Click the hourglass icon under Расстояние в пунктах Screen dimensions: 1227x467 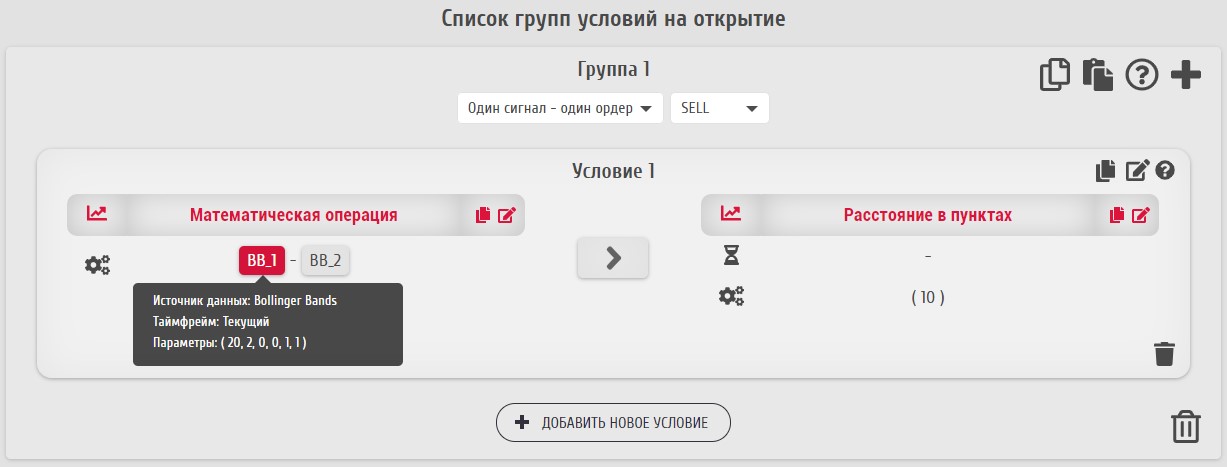pos(731,257)
